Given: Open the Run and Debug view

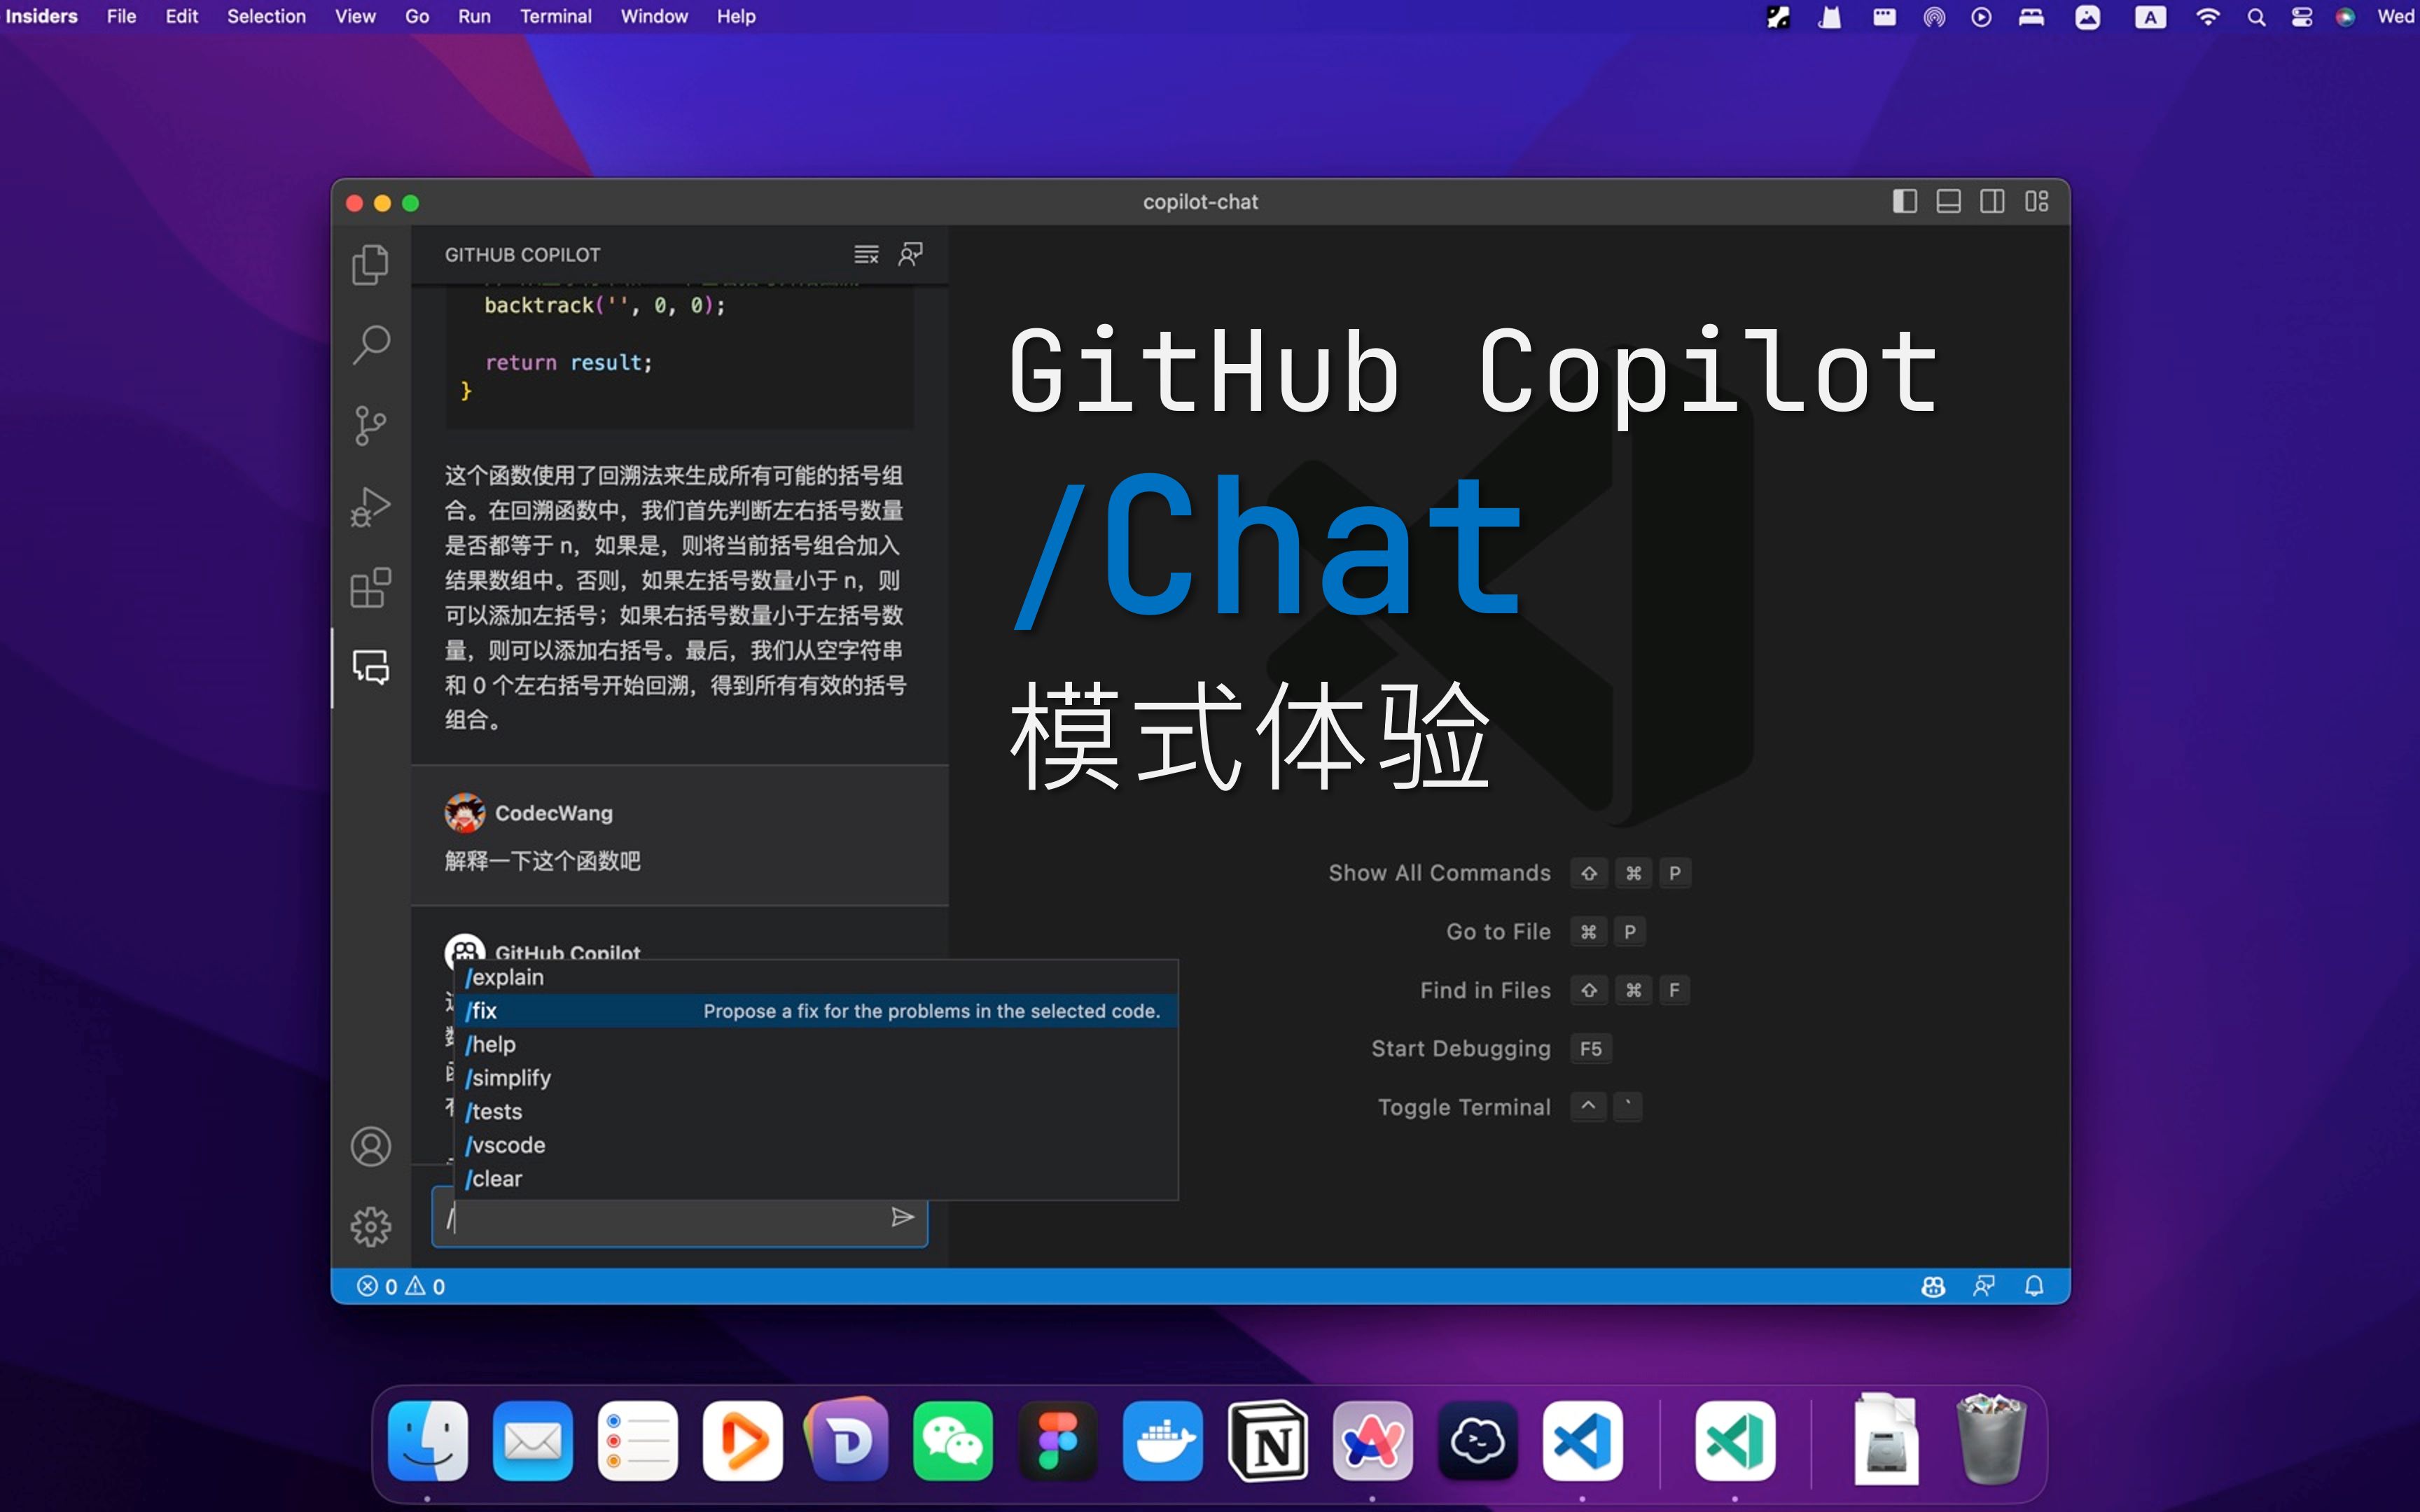Looking at the screenshot, I should 371,507.
